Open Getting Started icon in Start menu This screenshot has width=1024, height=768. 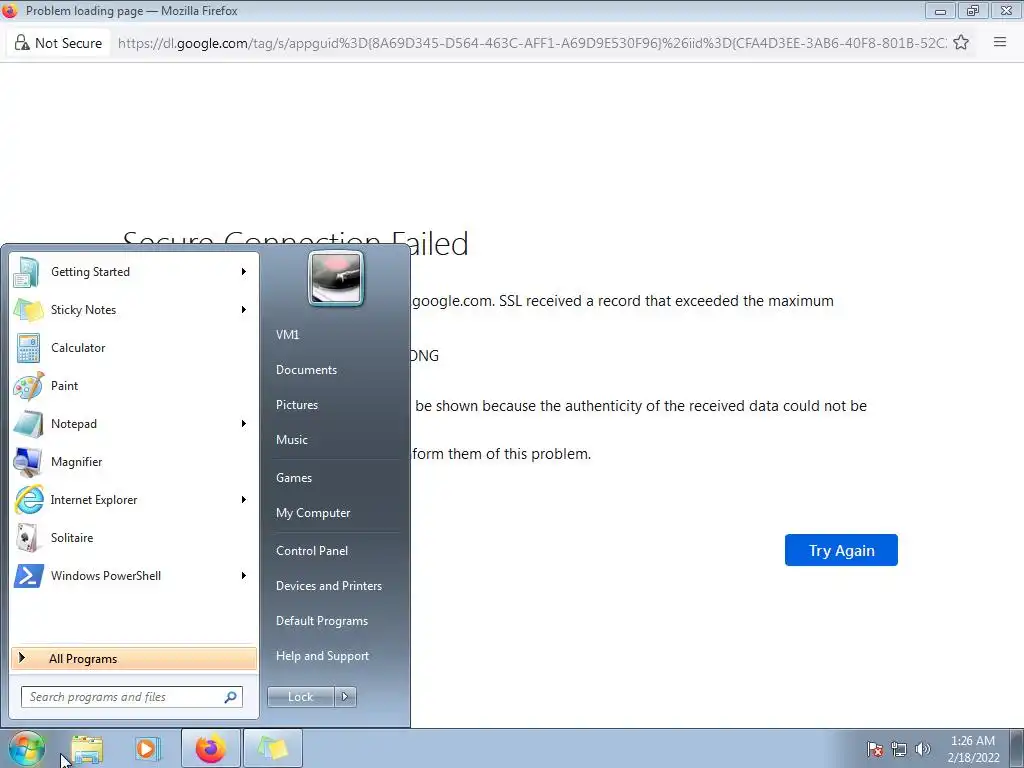coord(27,272)
